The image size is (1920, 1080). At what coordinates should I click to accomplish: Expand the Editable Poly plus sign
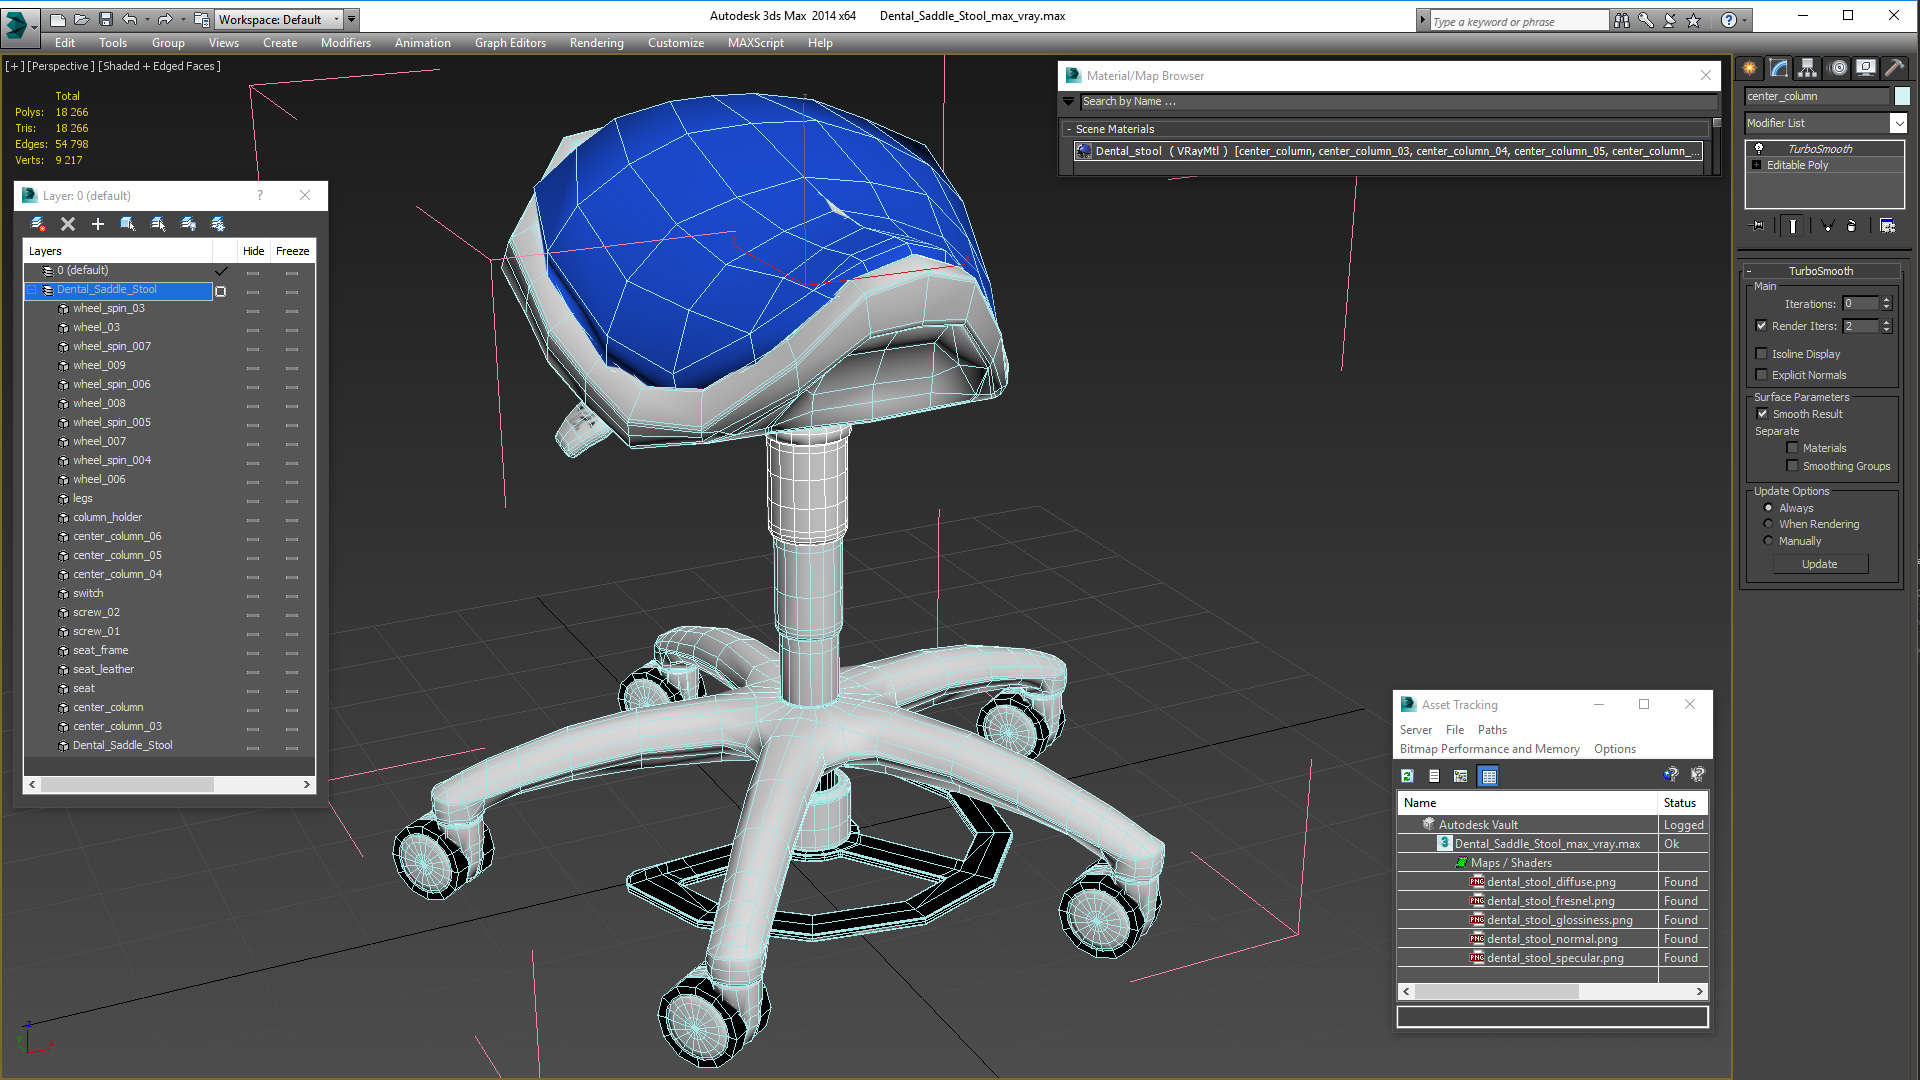click(1757, 165)
